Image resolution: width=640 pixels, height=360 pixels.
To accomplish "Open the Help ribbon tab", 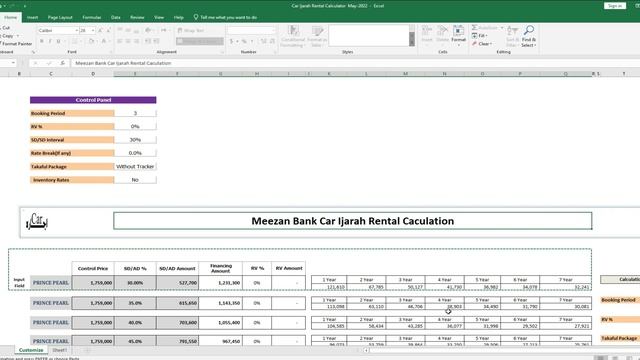I will [178, 18].
